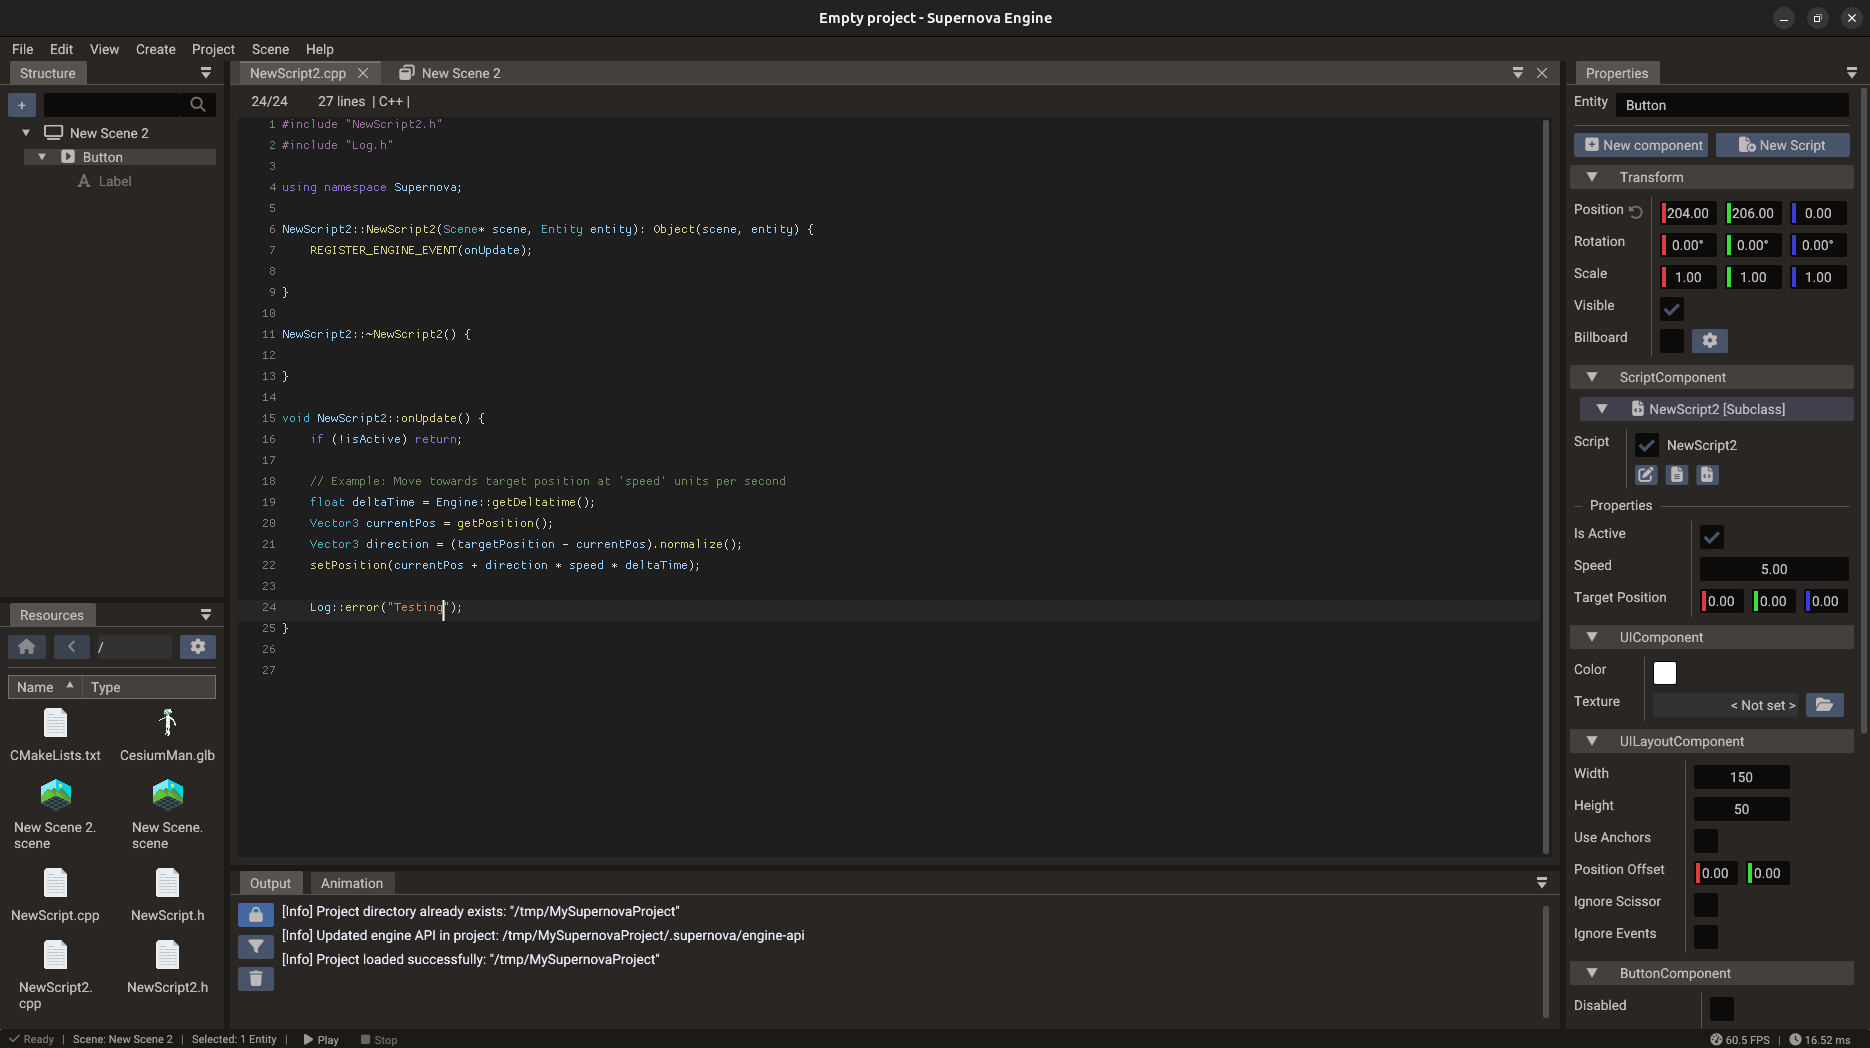Open the Billboard settings gear
The width and height of the screenshot is (1870, 1048).
pyautogui.click(x=1709, y=340)
